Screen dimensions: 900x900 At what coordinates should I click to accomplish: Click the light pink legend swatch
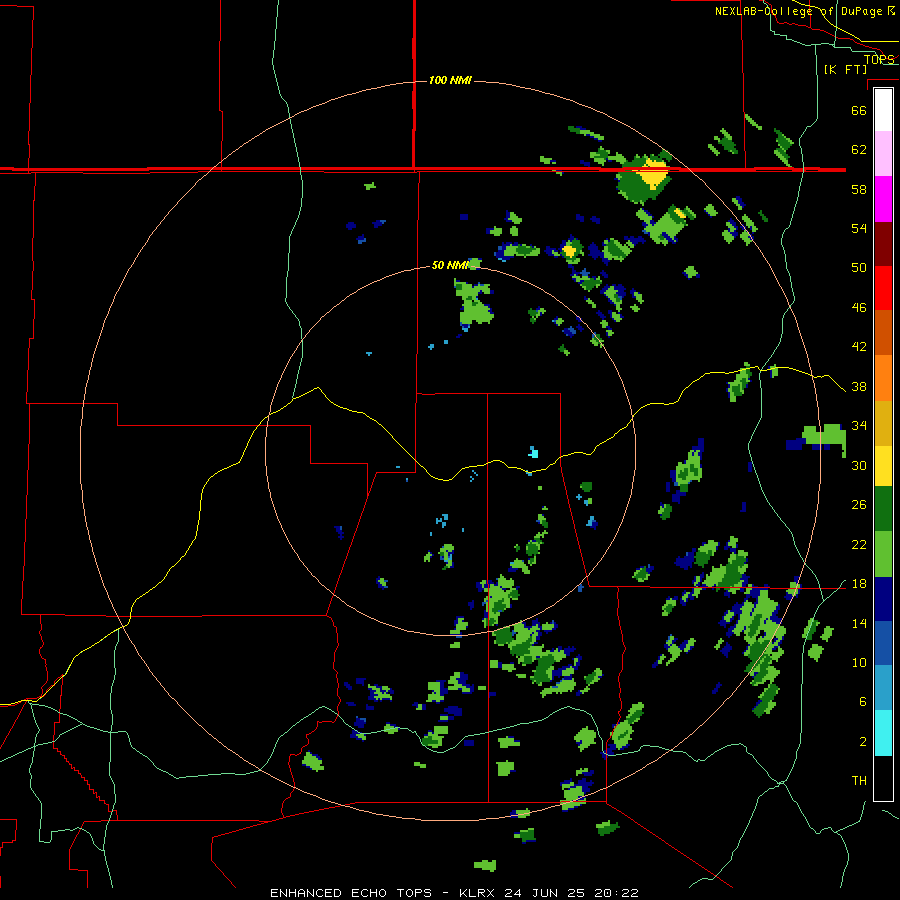(x=883, y=153)
